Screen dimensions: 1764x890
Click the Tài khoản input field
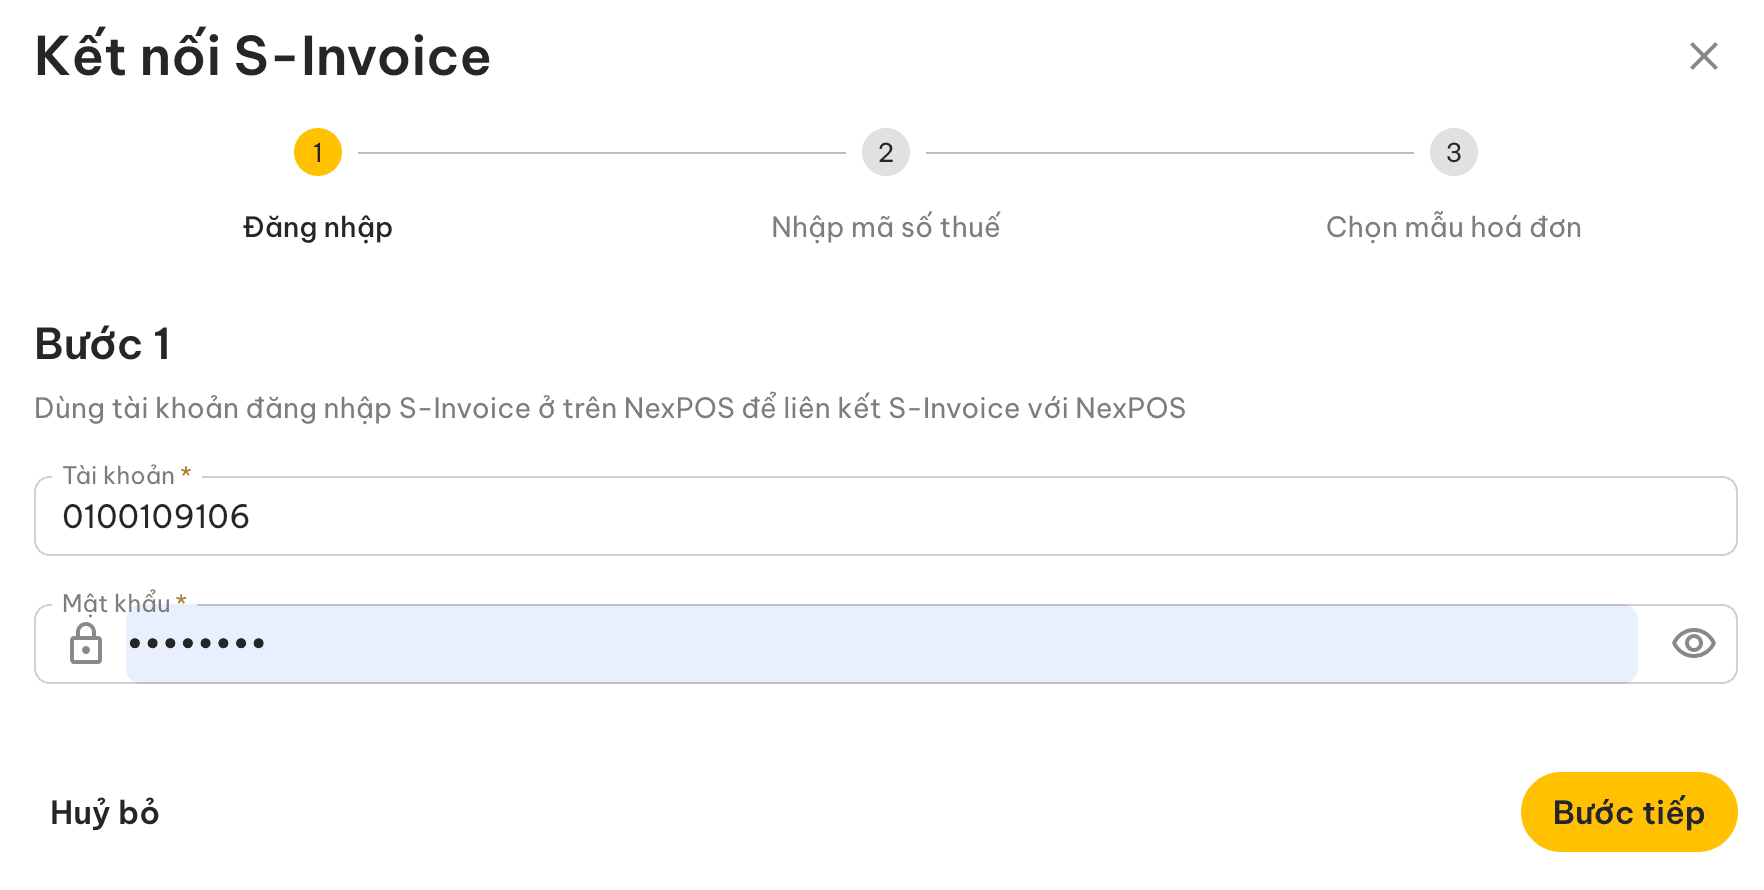pyautogui.click(x=886, y=516)
